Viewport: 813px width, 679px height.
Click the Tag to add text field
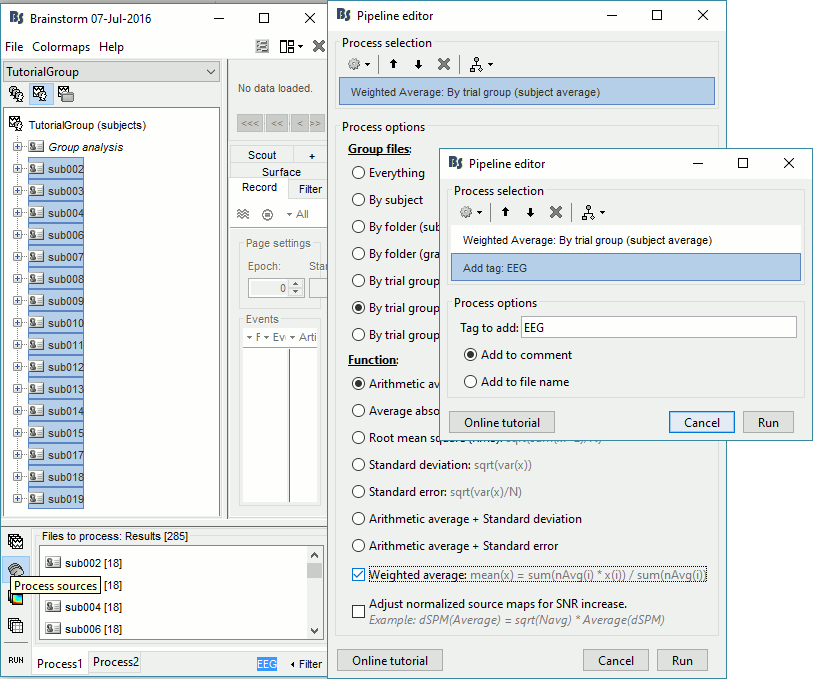(x=658, y=327)
